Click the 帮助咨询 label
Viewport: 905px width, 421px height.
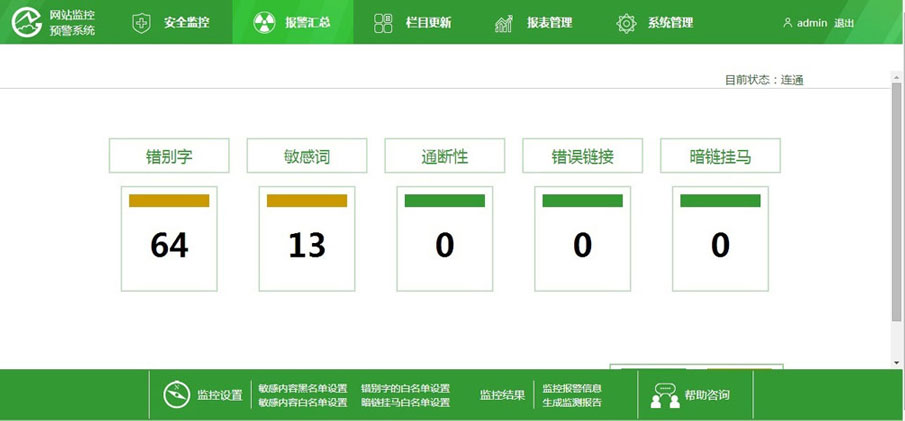pyautogui.click(x=707, y=396)
